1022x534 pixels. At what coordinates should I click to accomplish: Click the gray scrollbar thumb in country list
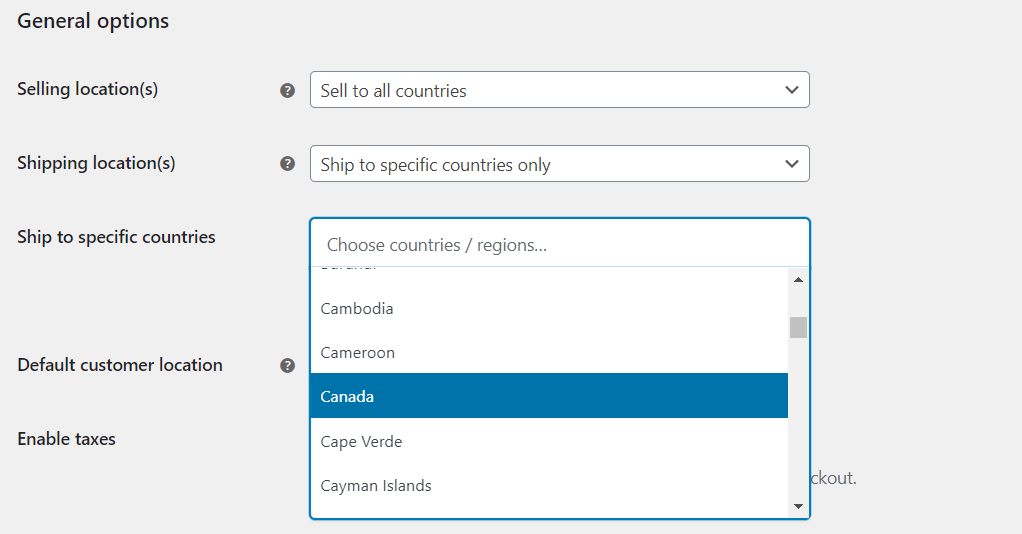click(798, 327)
